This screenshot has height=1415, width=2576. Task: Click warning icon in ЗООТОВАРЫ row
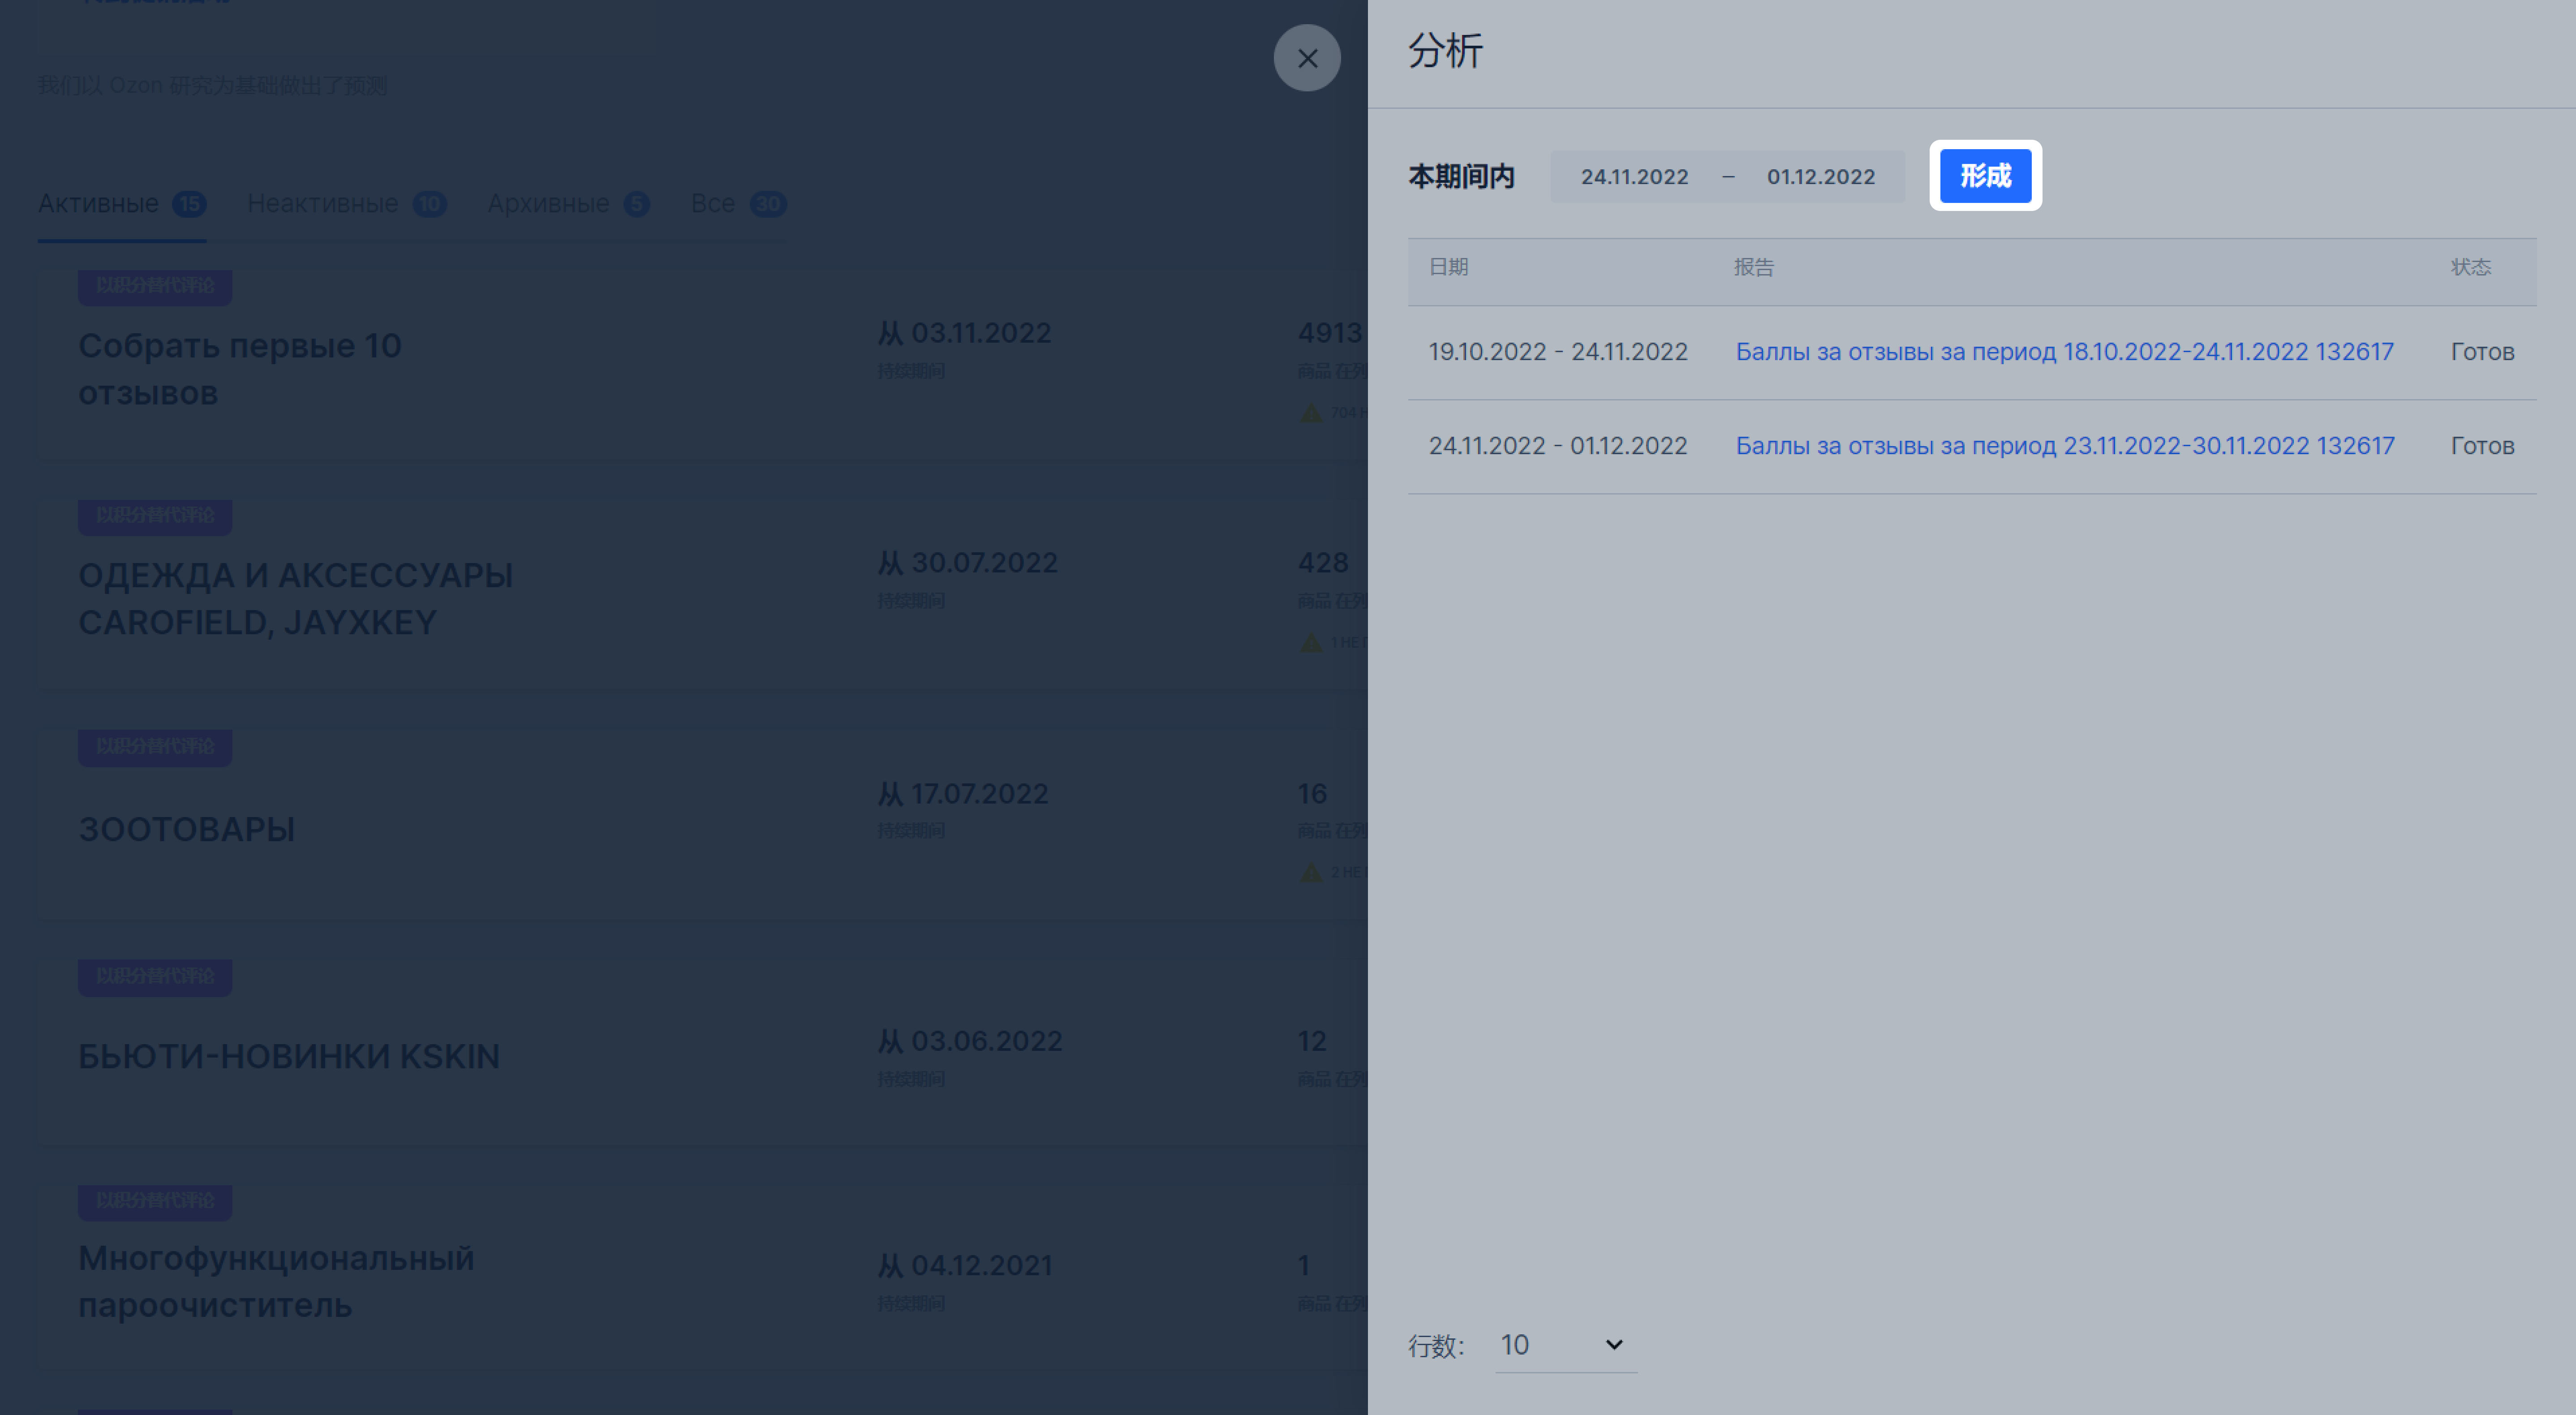[1311, 872]
